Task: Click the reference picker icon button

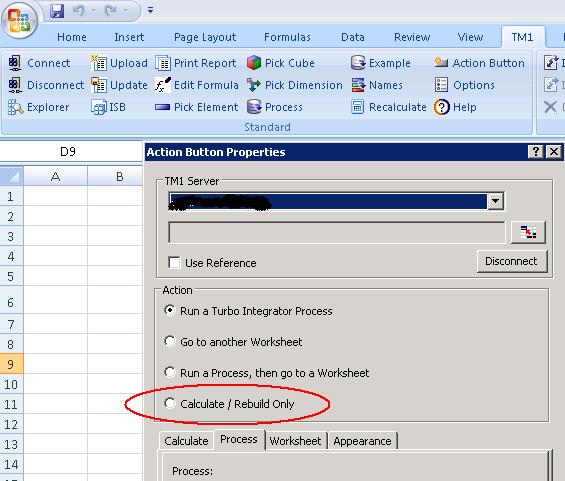Action: [x=528, y=232]
